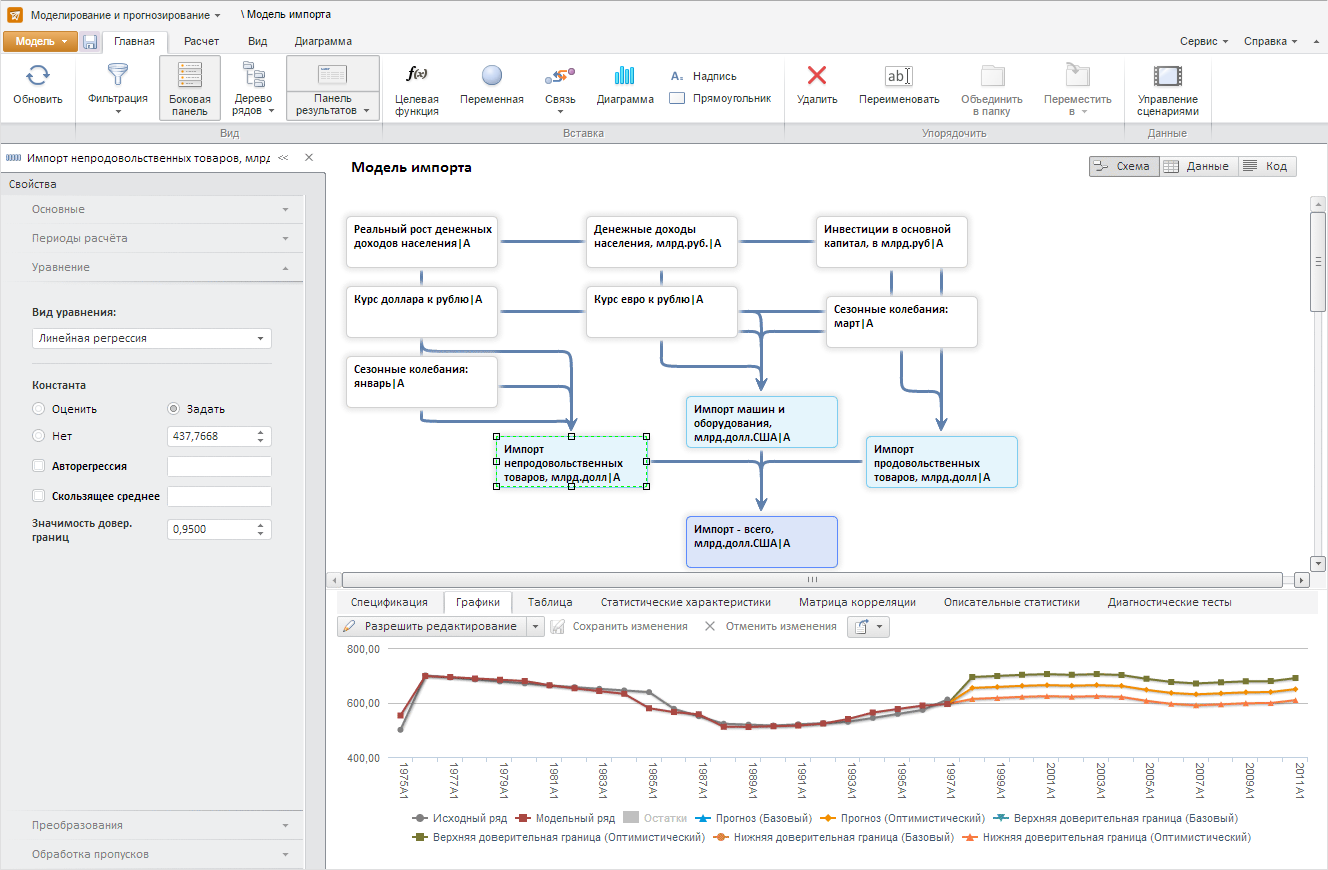Open the Фильтрация funnel tool
Viewport: 1328px width, 870px height.
(x=117, y=77)
